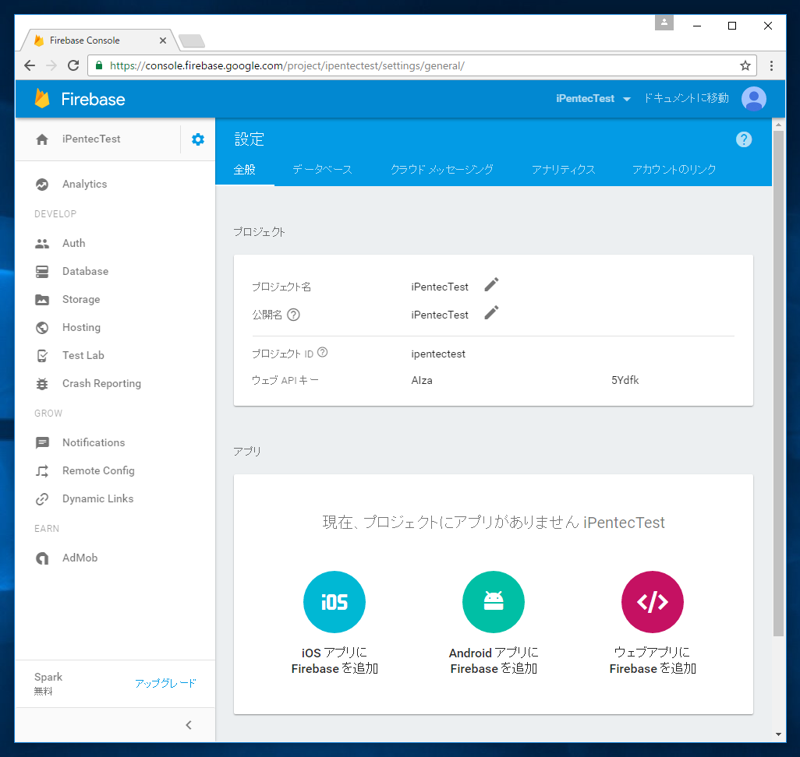This screenshot has width=800, height=757.
Task: Click the 5Ydfk API key ending
Action: (625, 381)
